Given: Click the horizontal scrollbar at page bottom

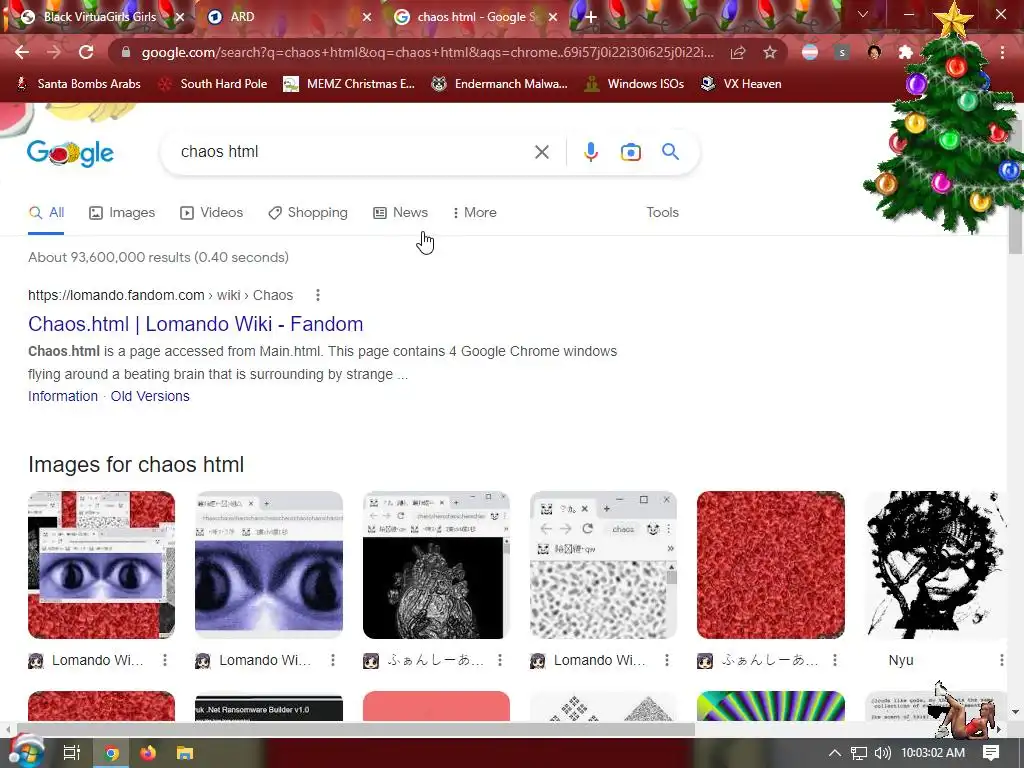Looking at the screenshot, I should [356, 729].
